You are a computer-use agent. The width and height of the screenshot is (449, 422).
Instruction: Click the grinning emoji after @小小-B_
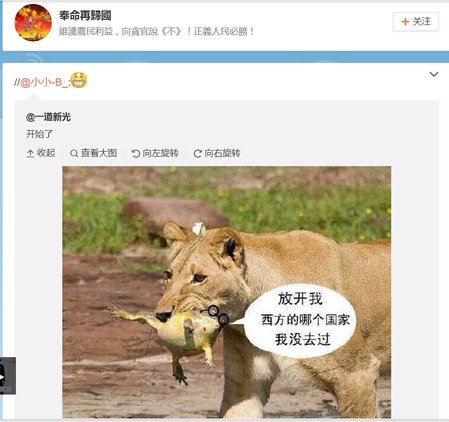pyautogui.click(x=79, y=80)
